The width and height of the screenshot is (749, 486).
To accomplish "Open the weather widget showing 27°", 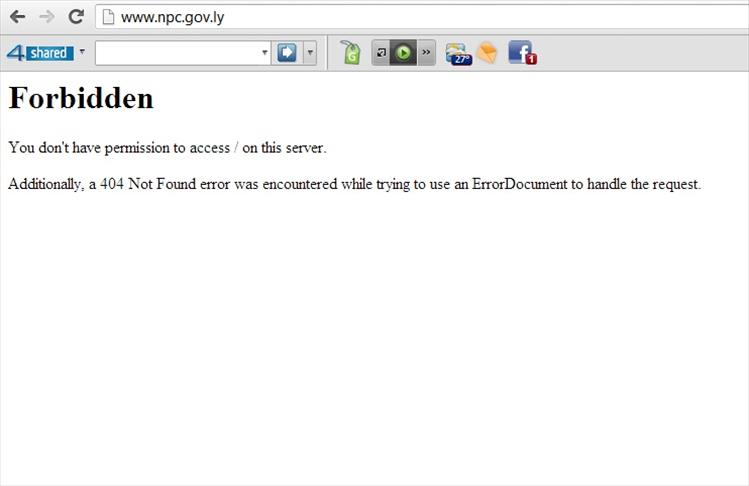I will coord(458,53).
